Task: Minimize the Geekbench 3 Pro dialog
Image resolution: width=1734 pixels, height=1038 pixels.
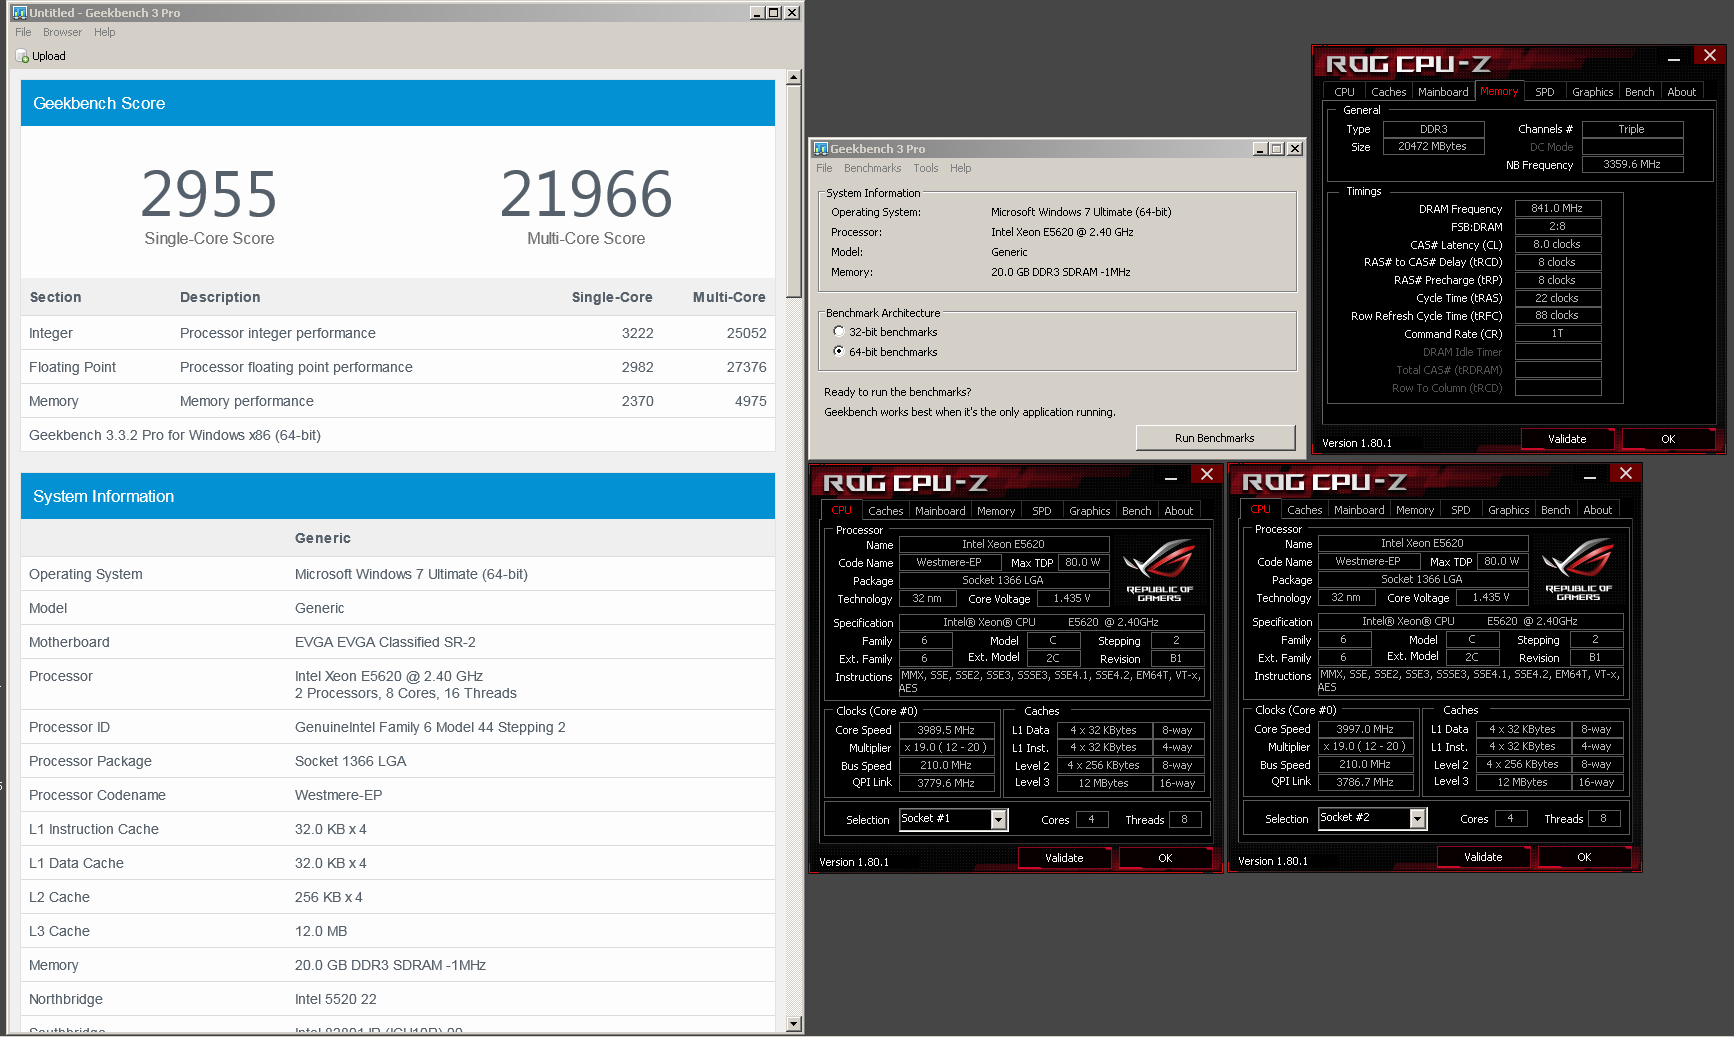Action: pyautogui.click(x=1260, y=149)
